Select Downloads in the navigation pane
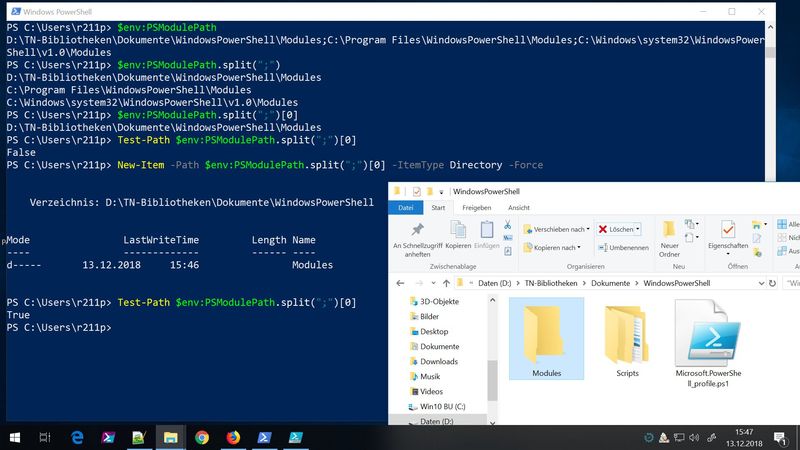Viewport: 800px width, 450px height. tap(439, 361)
